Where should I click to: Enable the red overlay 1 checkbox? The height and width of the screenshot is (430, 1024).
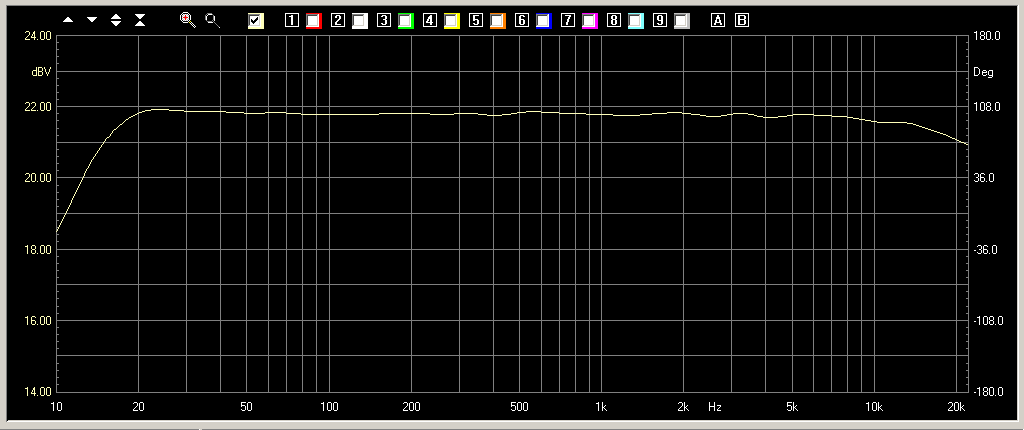pos(313,21)
